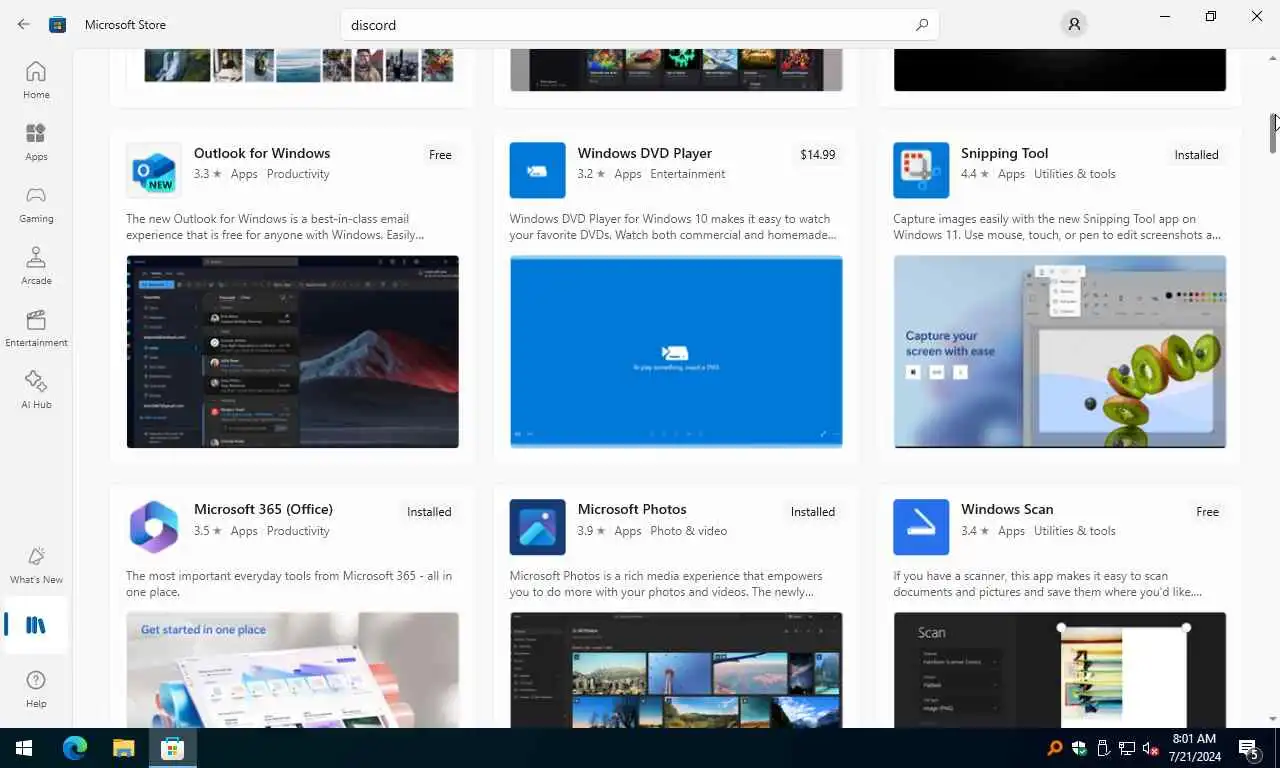This screenshot has height=768, width=1280.
Task: Click the Outlook screenshot thumbnail
Action: pos(293,352)
